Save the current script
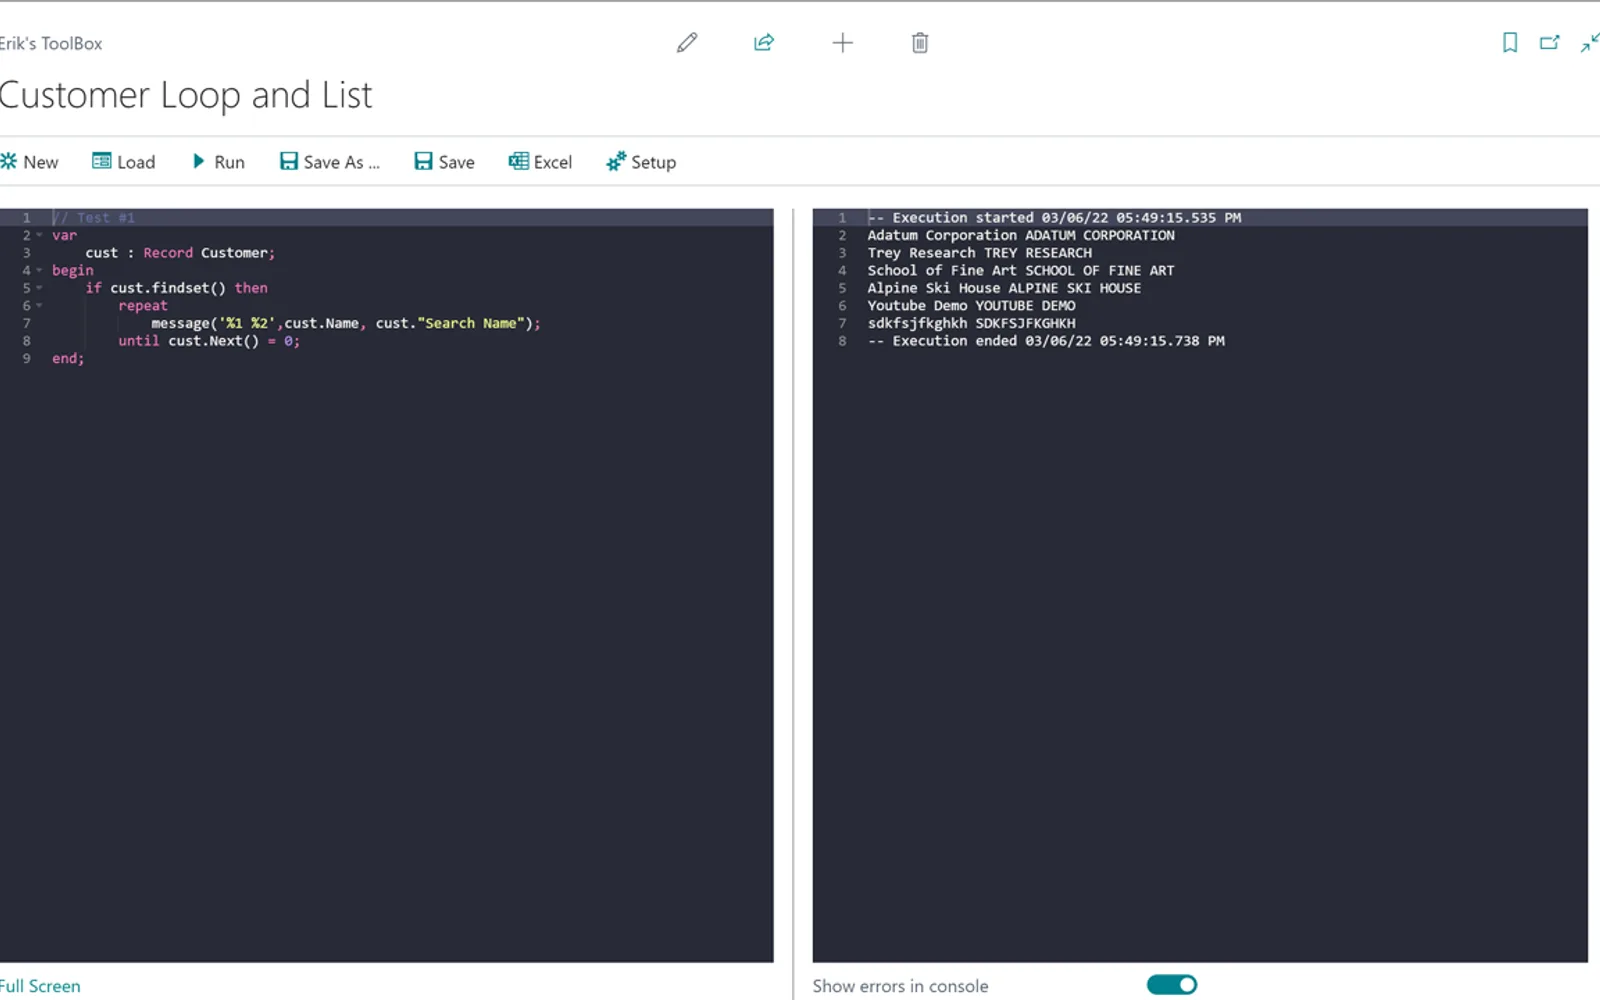The width and height of the screenshot is (1600, 1000). click(445, 162)
